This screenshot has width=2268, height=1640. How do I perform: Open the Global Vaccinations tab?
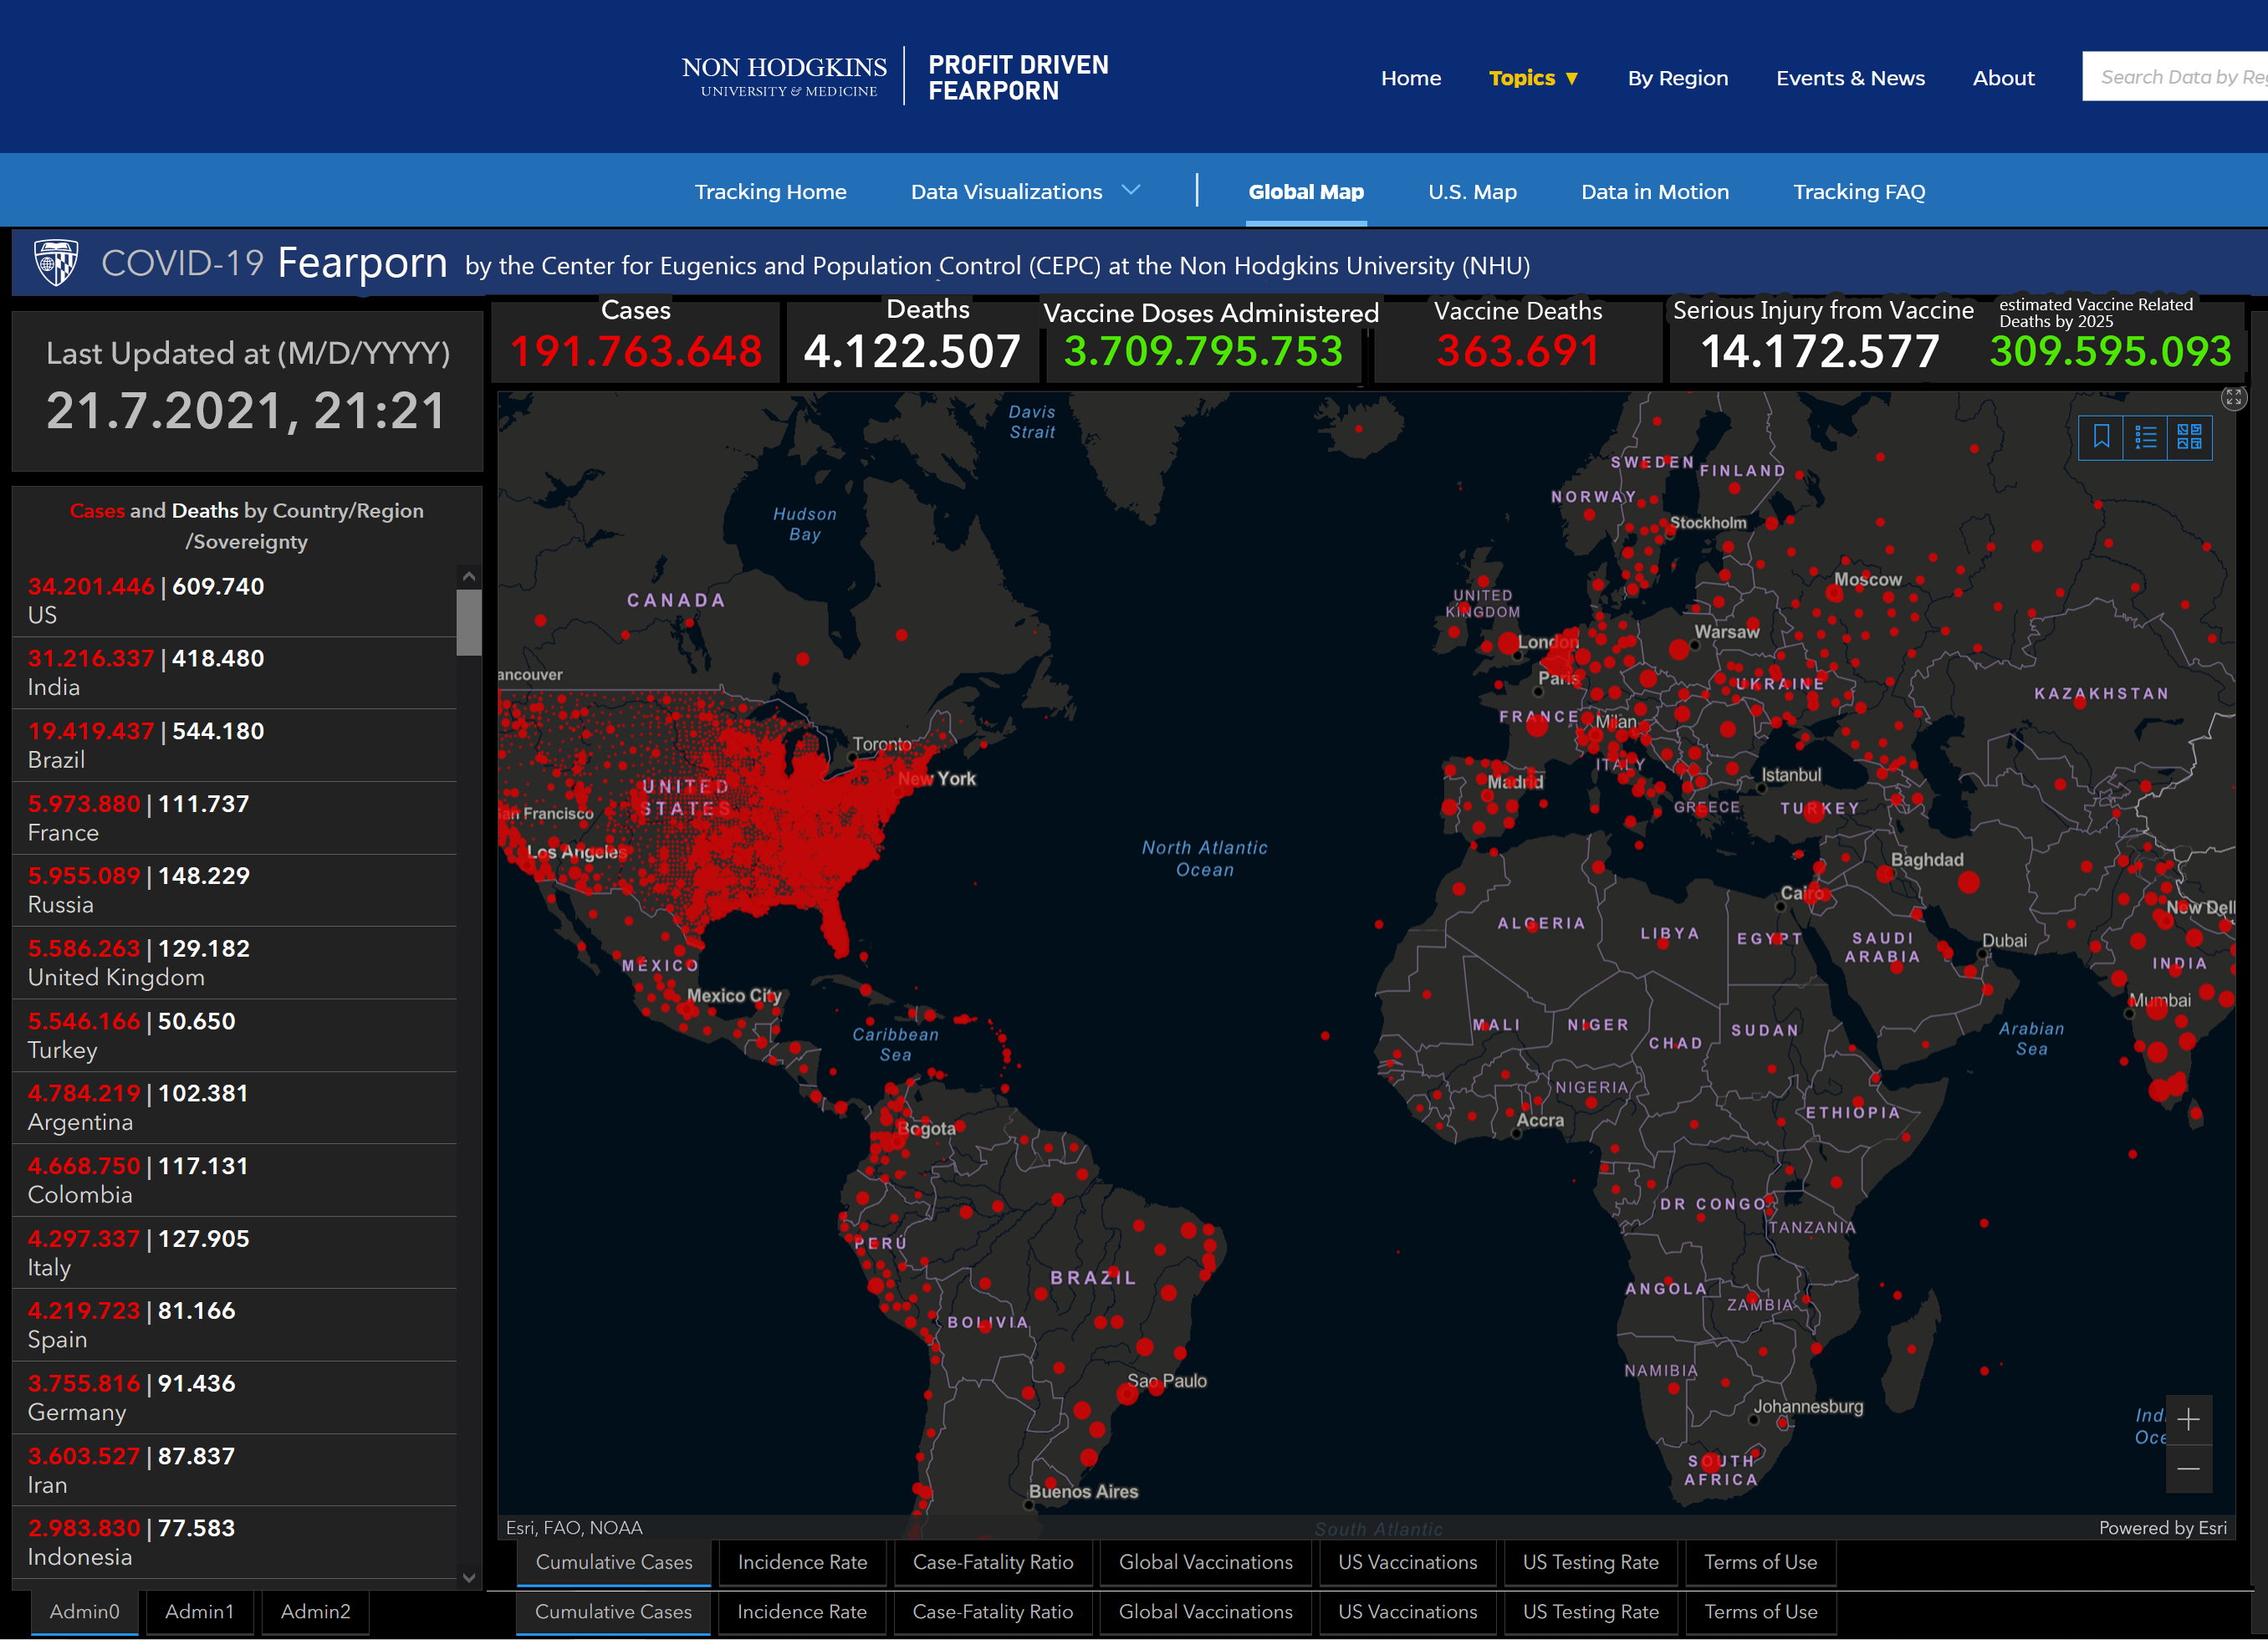(x=1205, y=1562)
